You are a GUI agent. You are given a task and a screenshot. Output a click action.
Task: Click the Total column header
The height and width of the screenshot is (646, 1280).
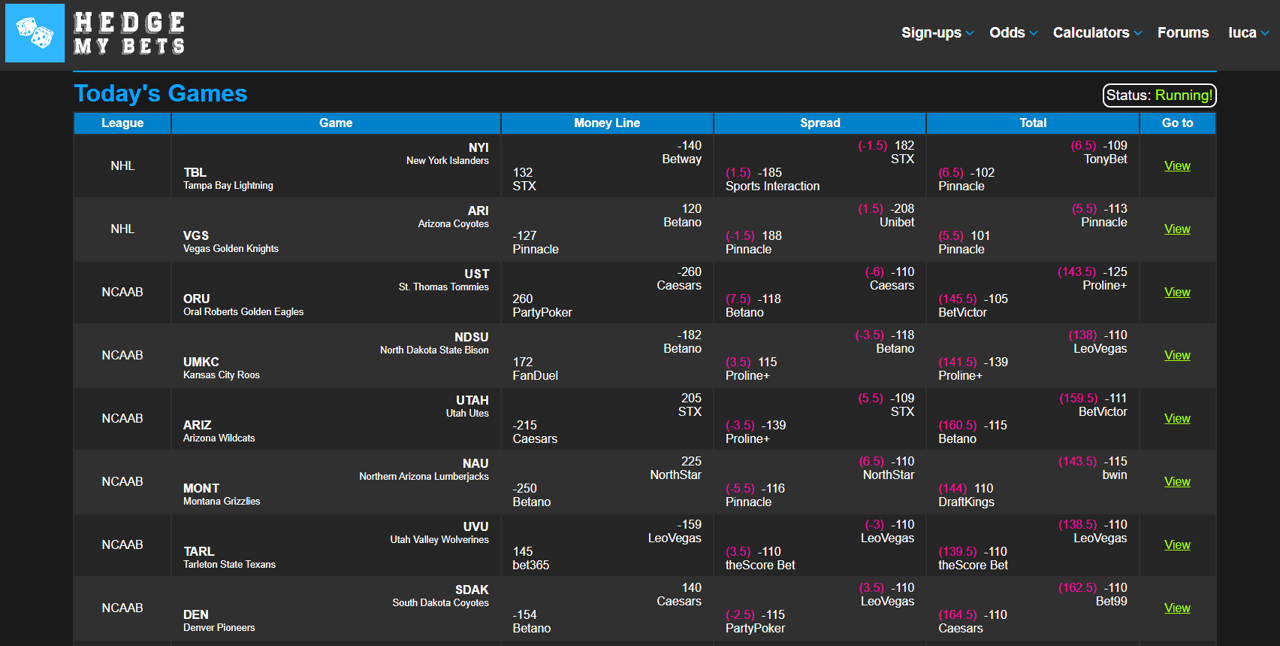[1033, 123]
